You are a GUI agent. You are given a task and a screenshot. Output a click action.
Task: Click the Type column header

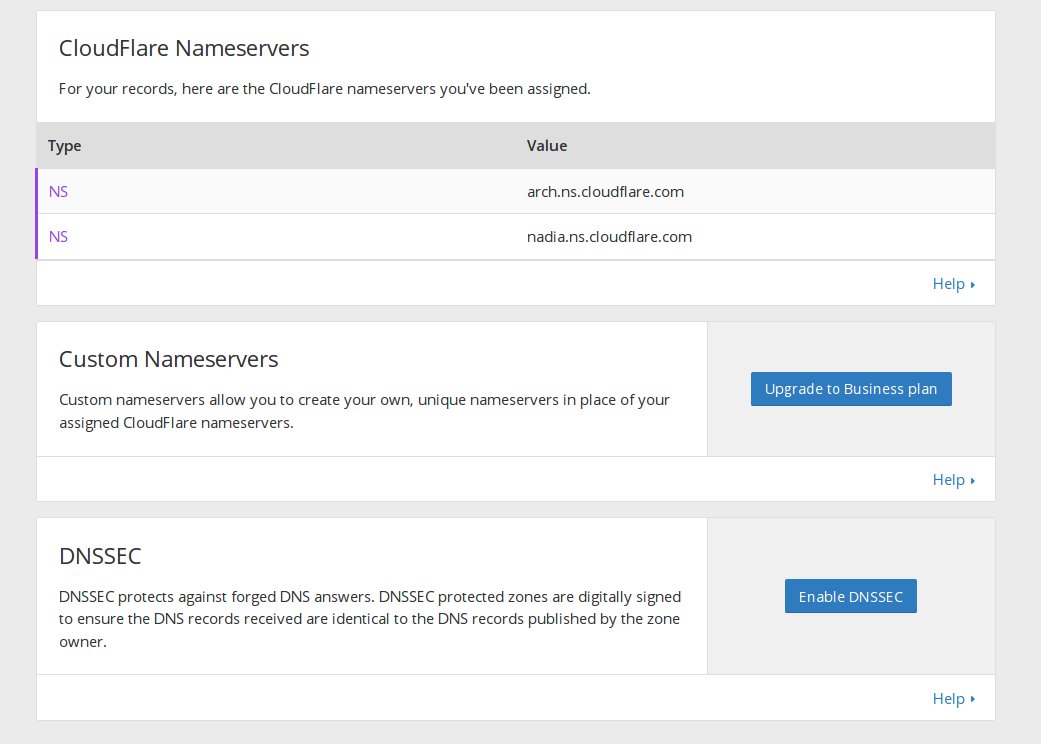[x=64, y=146]
